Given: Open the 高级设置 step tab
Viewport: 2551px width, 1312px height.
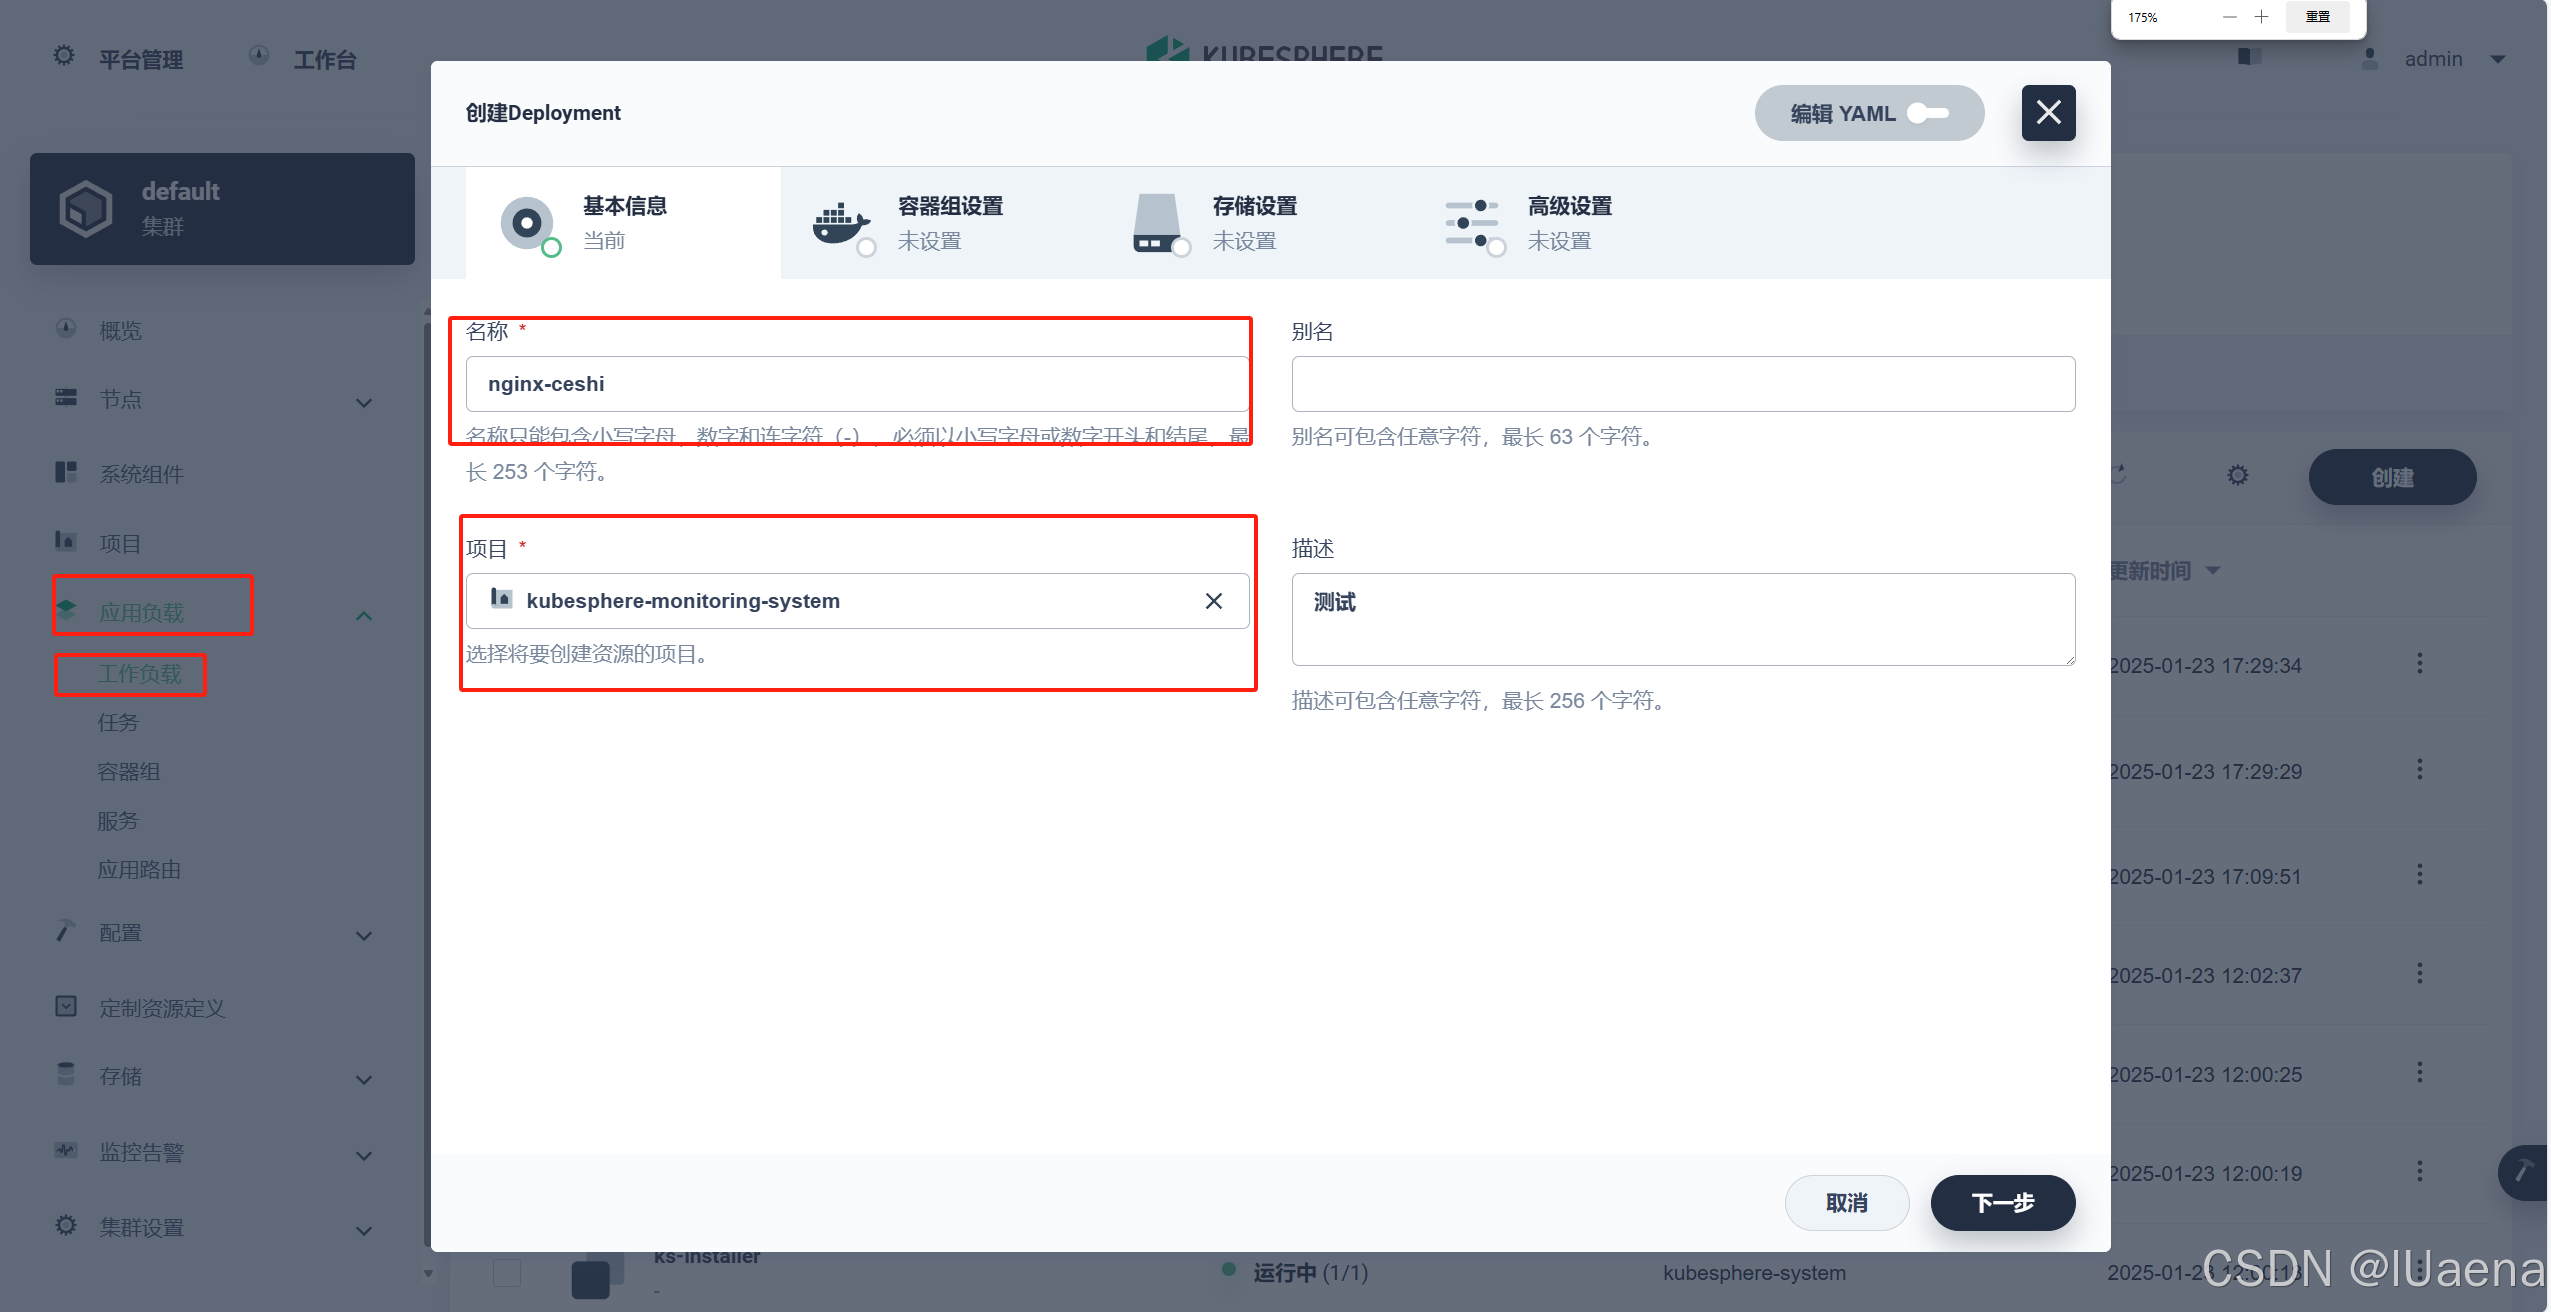Looking at the screenshot, I should [1568, 222].
